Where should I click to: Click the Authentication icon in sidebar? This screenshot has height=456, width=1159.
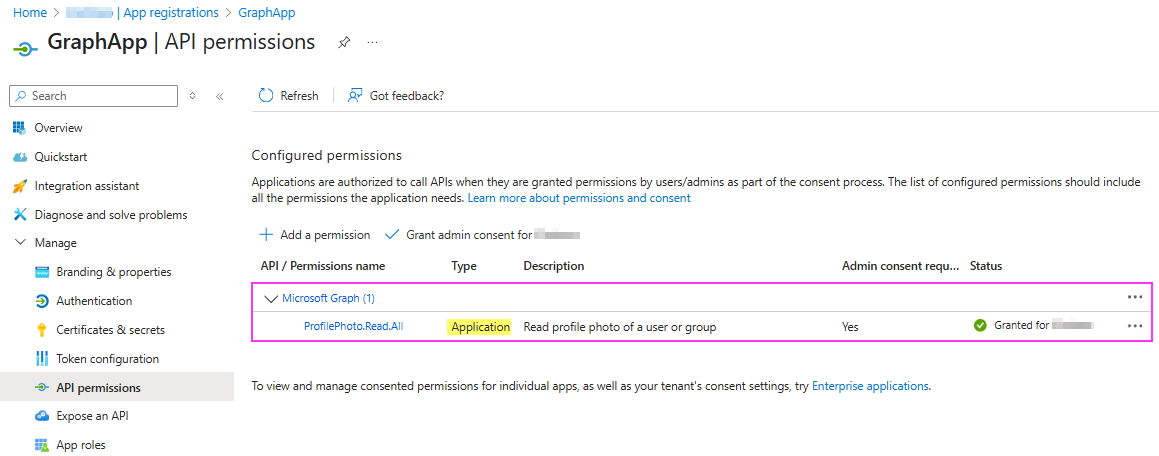pos(42,301)
